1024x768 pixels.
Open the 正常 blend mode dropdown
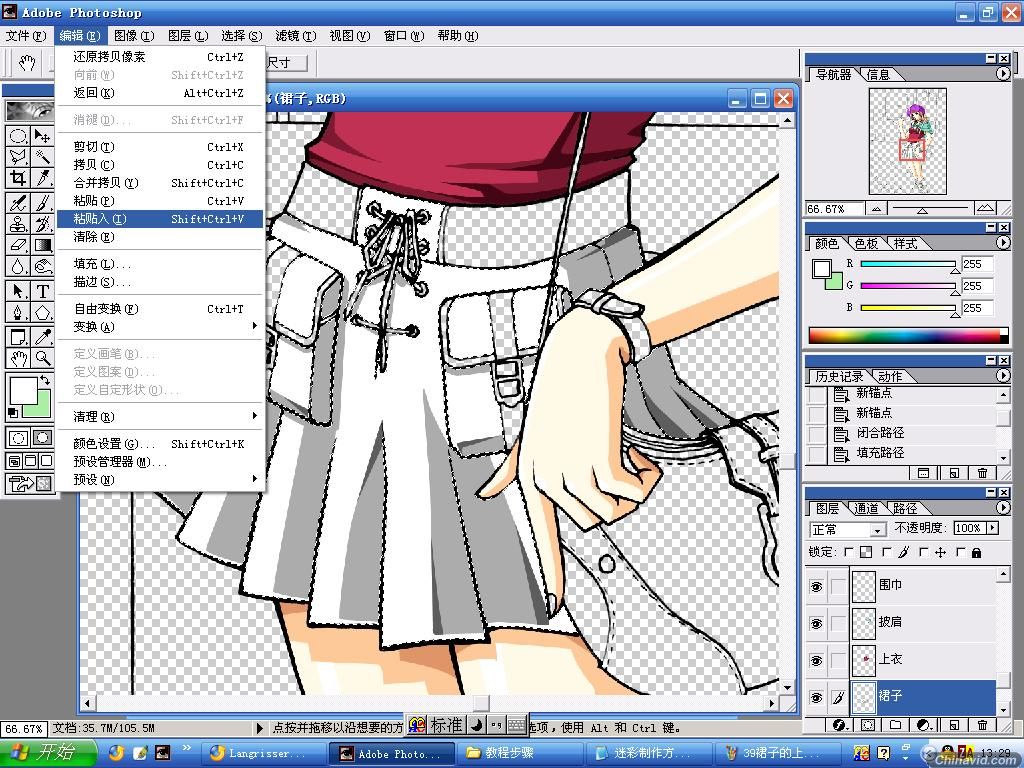[848, 529]
